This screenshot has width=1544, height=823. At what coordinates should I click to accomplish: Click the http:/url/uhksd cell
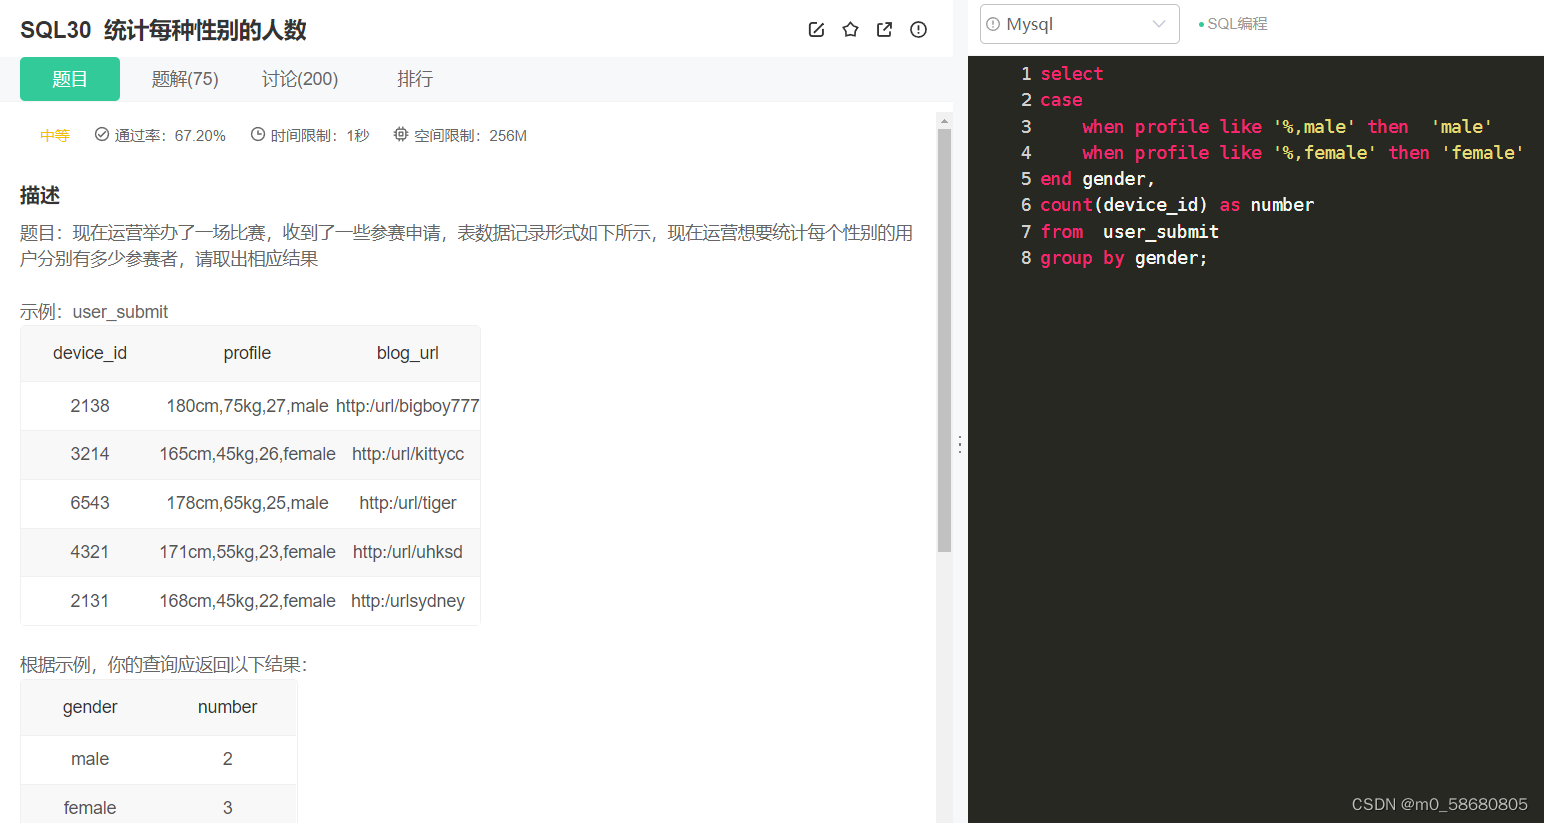(408, 552)
